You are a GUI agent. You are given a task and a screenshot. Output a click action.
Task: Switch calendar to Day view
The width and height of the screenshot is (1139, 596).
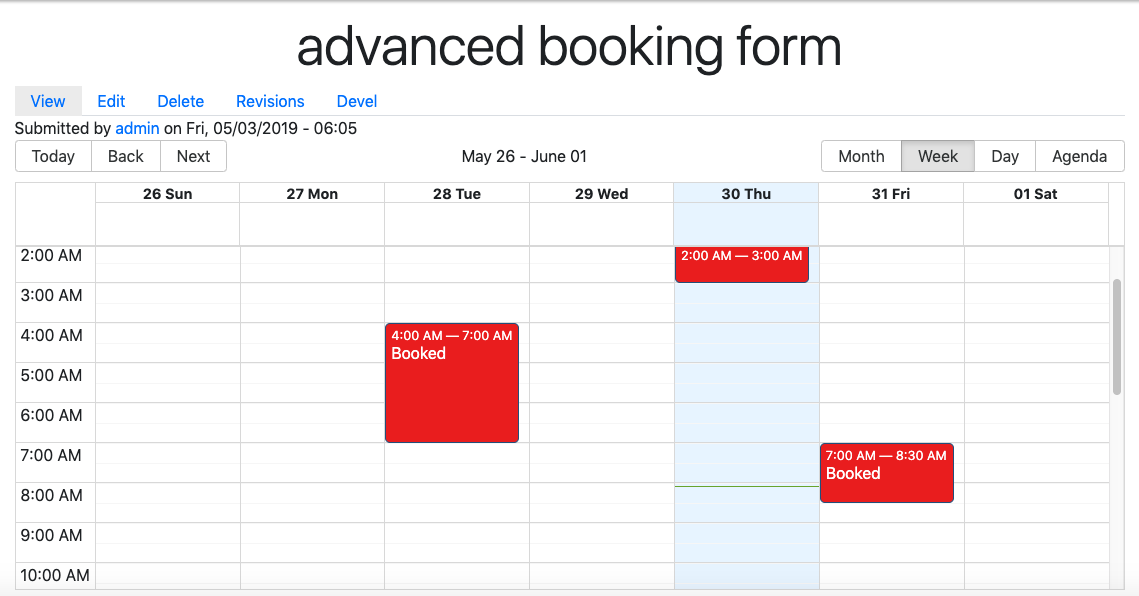click(1005, 156)
